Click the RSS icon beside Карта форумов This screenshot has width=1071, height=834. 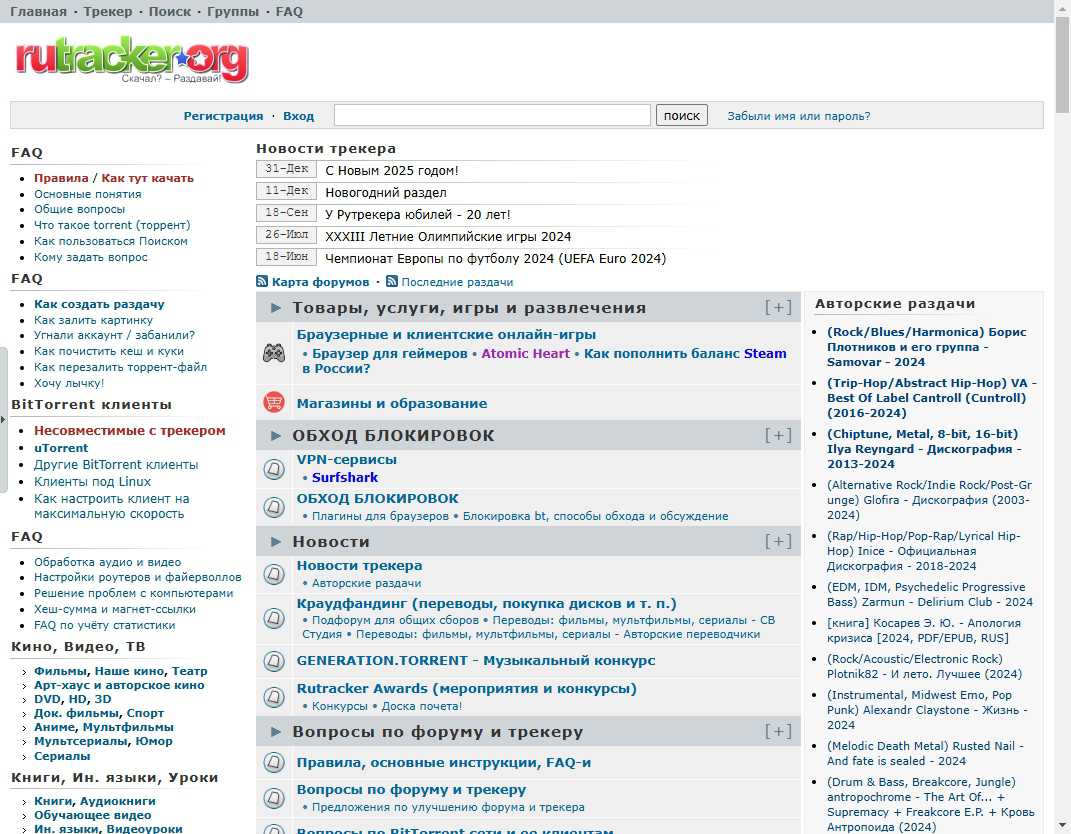coord(262,282)
